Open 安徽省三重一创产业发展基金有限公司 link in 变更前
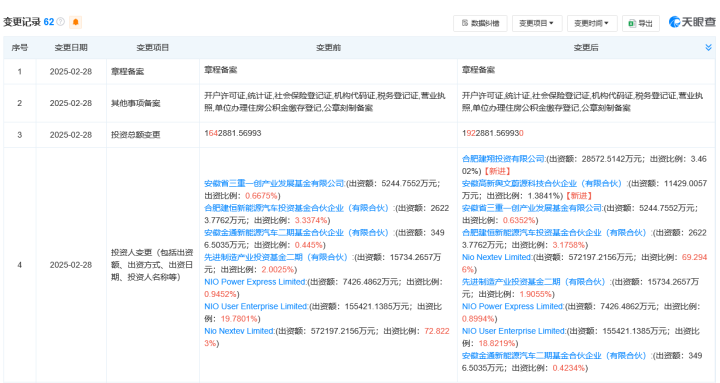This screenshot has height=383, width=720. click(x=274, y=183)
